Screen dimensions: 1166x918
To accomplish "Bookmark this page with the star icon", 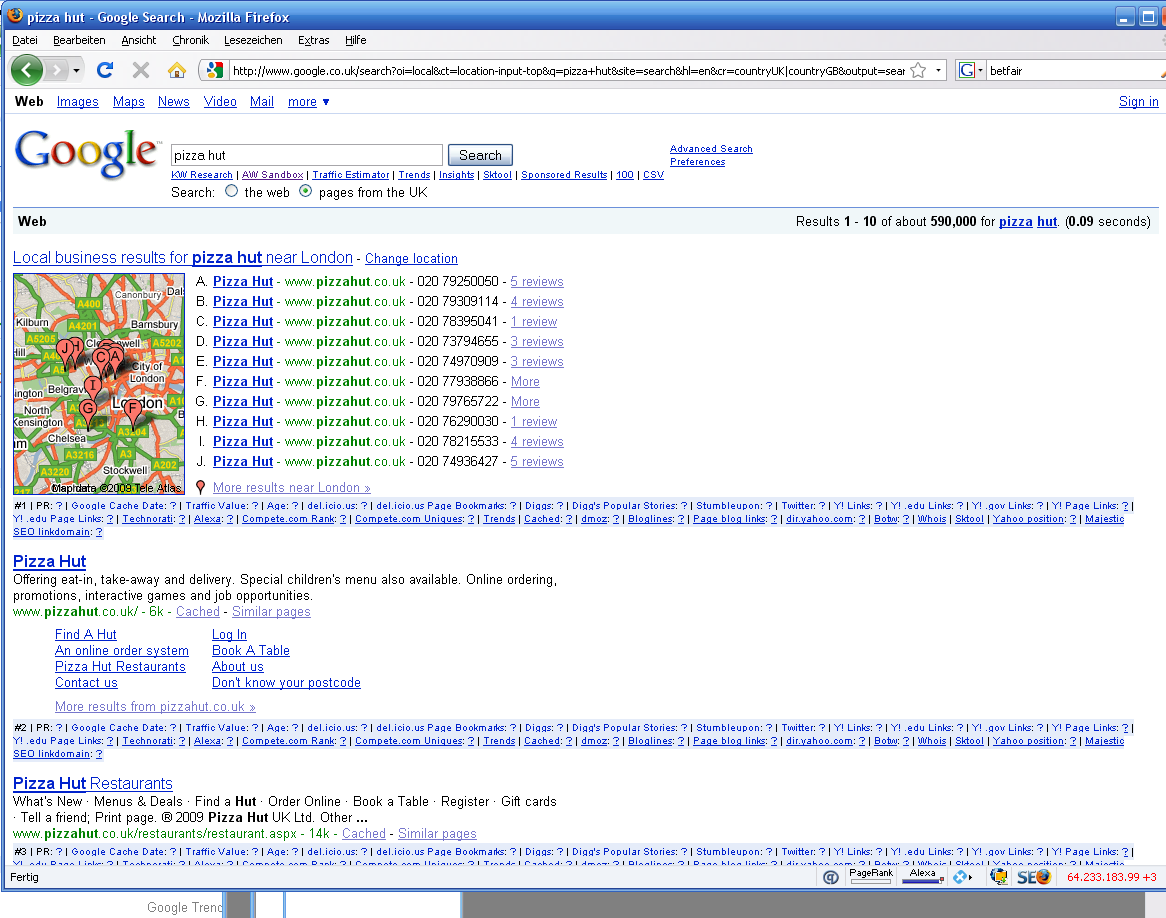I will (x=918, y=71).
